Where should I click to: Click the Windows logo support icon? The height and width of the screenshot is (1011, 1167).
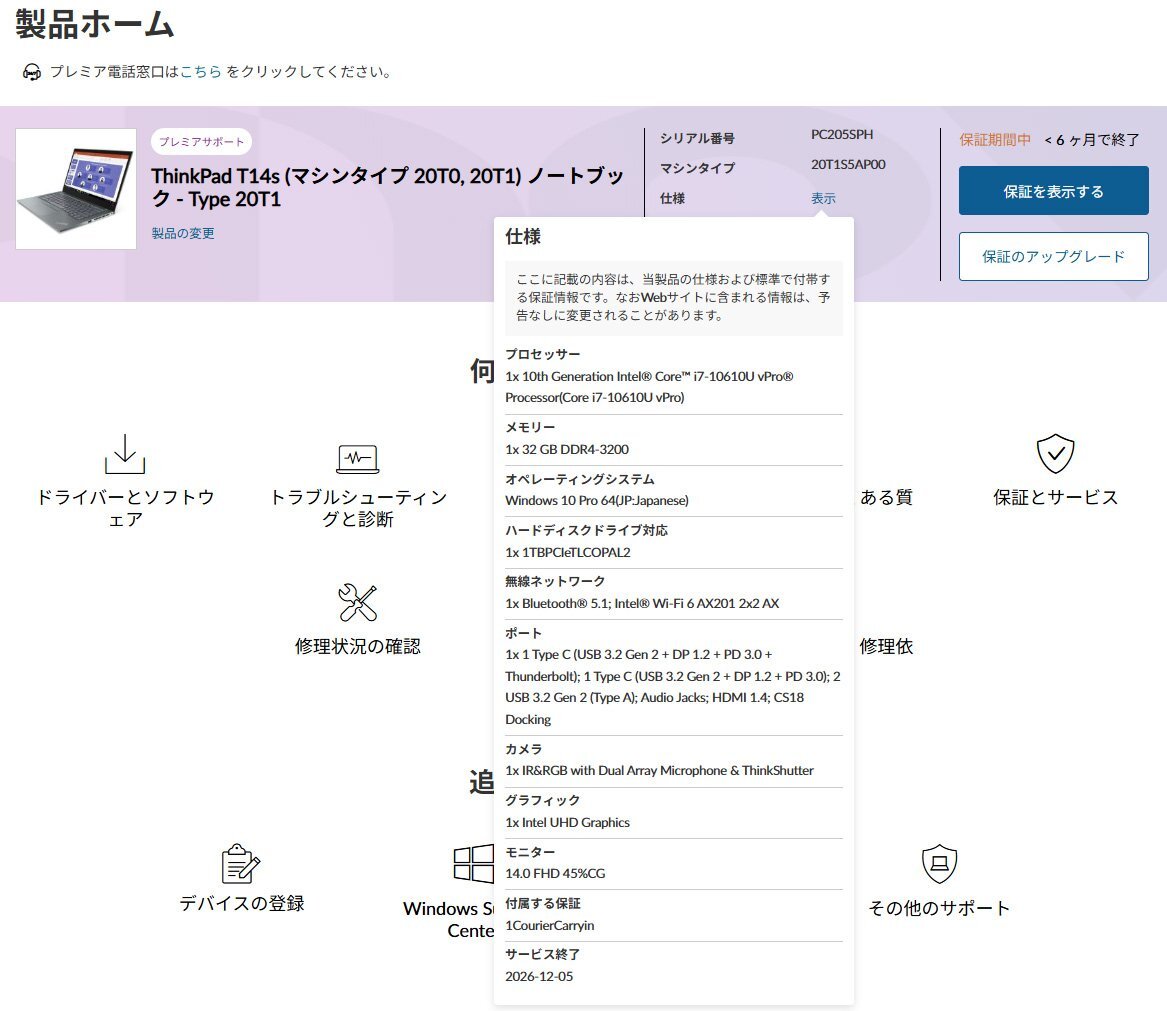click(473, 864)
